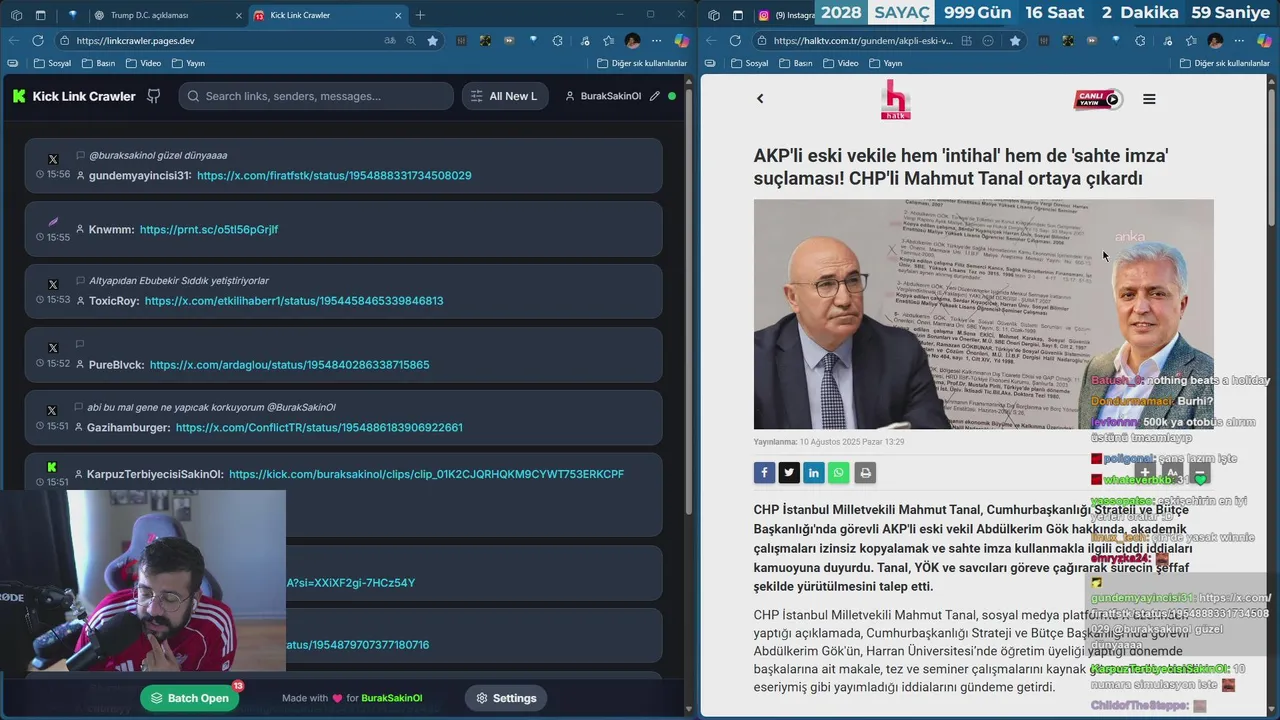The image size is (1280, 720).
Task: Click the Kick icon on KarpuzTerbiyecisiSakinOl row
Action: (53, 467)
